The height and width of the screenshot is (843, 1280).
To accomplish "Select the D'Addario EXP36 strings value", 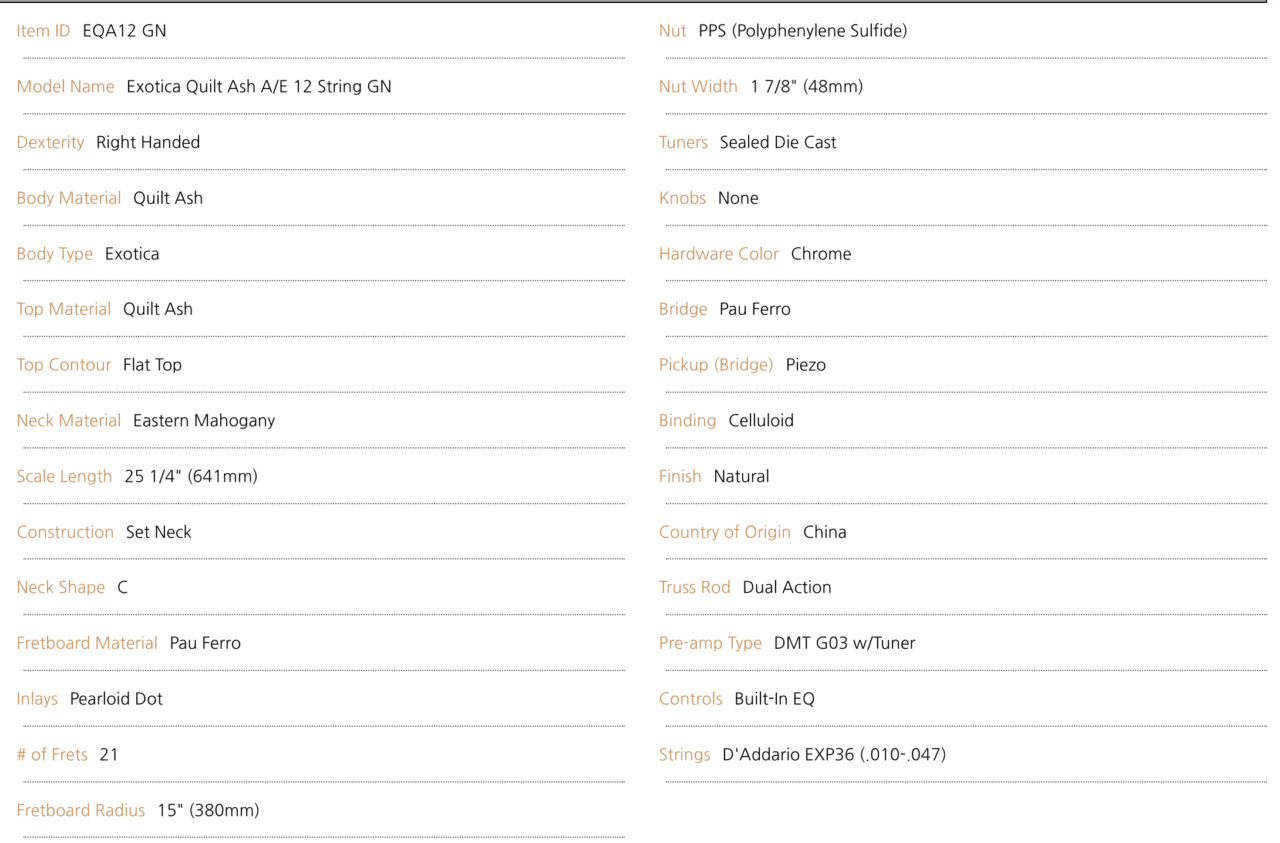I will (834, 755).
